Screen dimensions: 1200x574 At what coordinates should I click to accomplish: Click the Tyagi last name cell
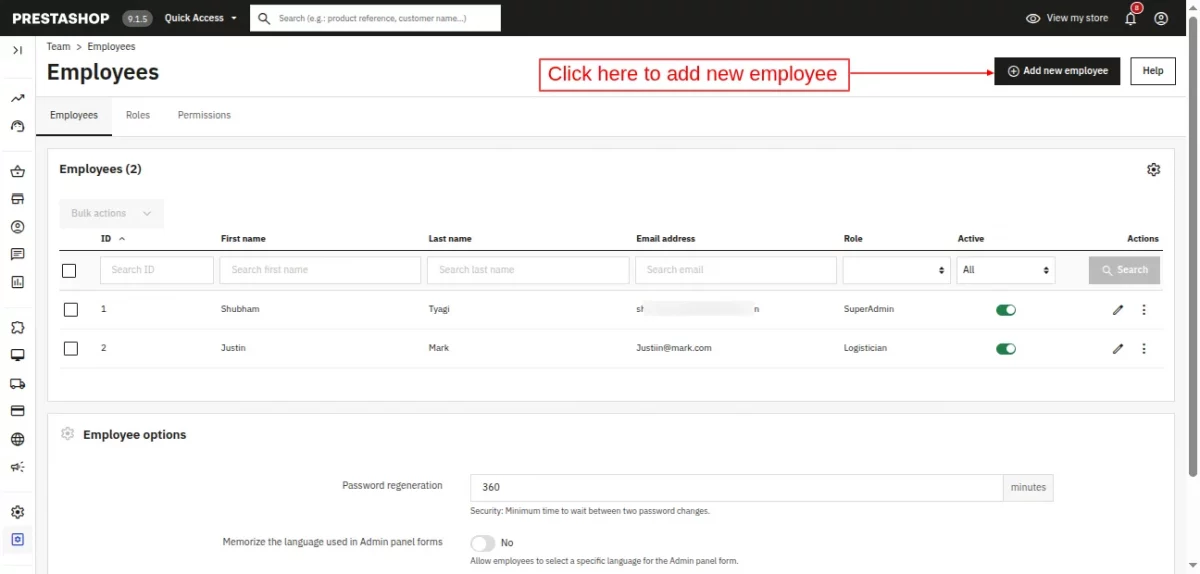[x=439, y=309]
